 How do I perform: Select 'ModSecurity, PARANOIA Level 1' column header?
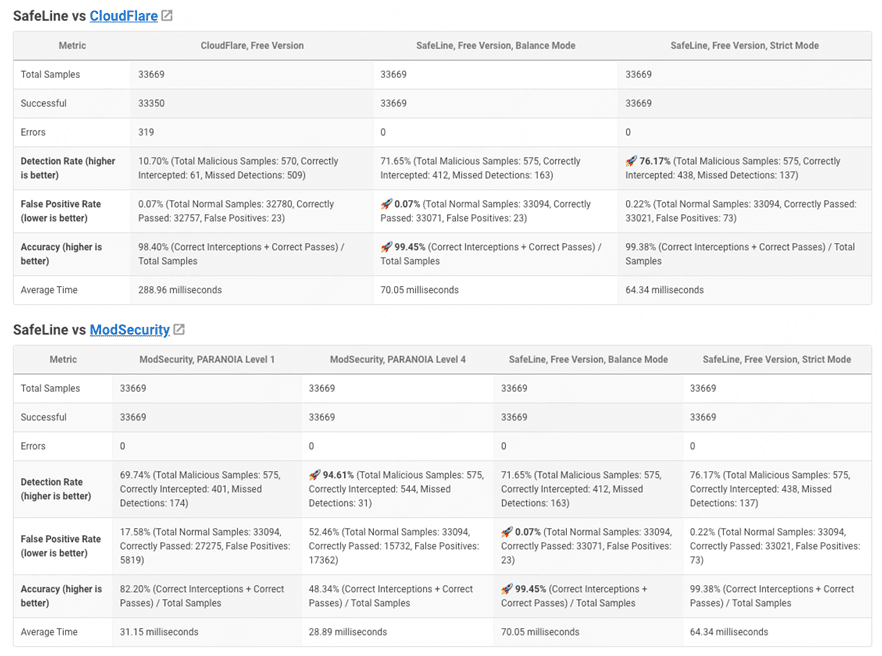[207, 360]
